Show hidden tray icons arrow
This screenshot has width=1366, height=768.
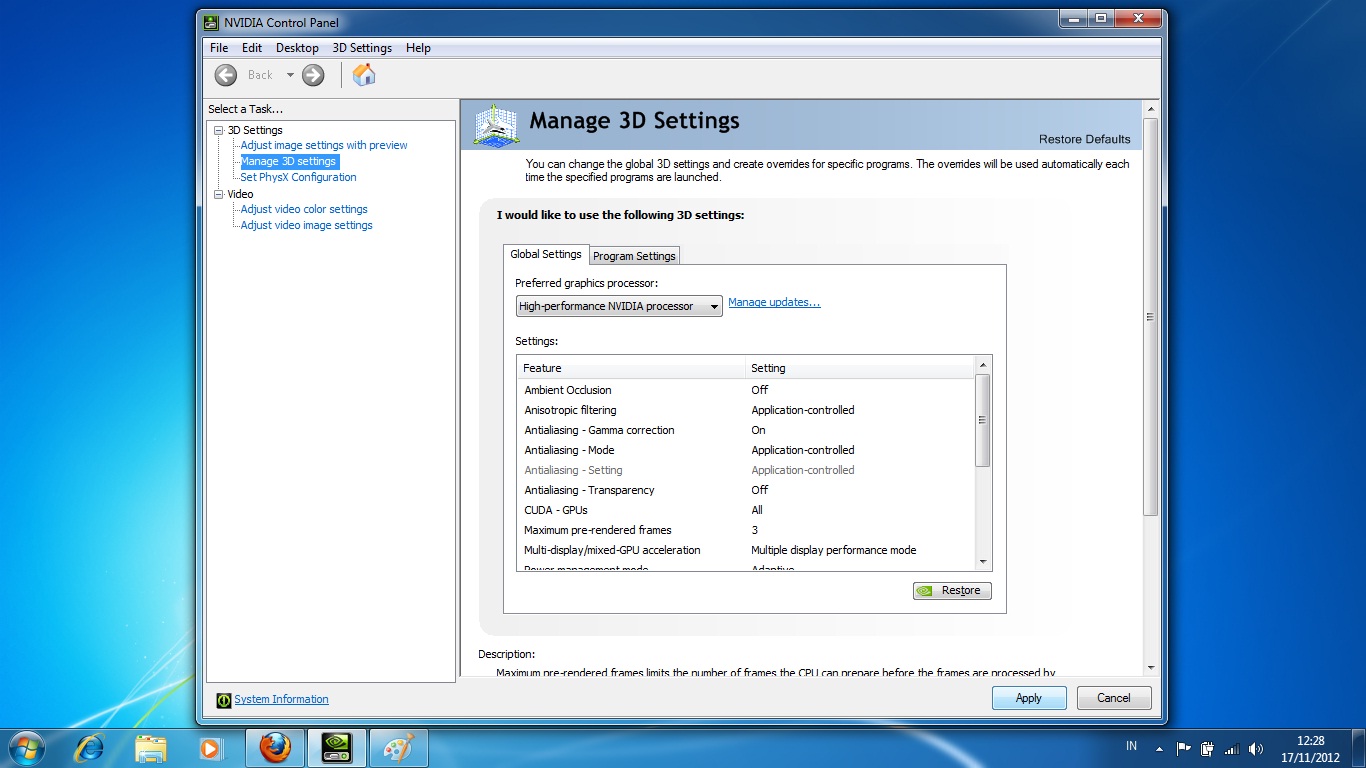click(x=1160, y=748)
